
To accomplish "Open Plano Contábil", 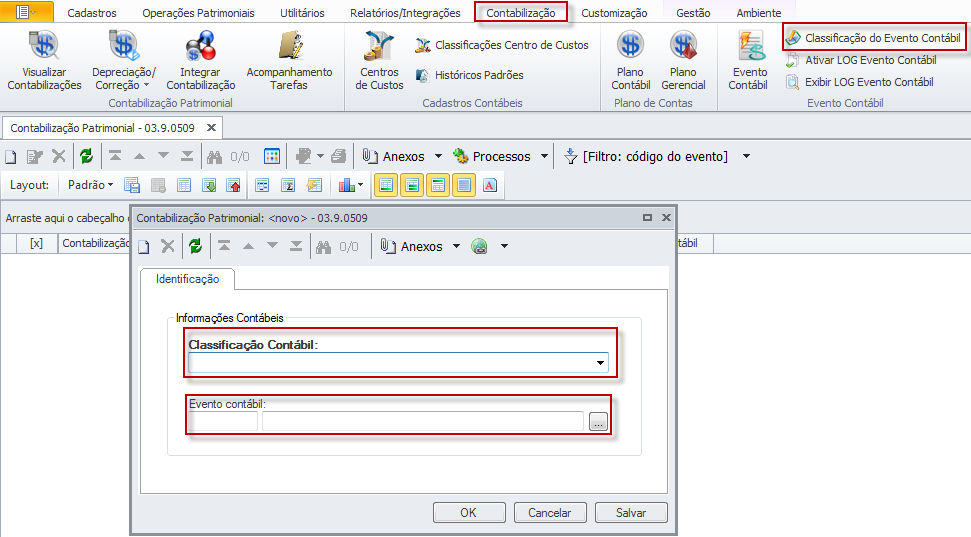I will click(x=630, y=61).
